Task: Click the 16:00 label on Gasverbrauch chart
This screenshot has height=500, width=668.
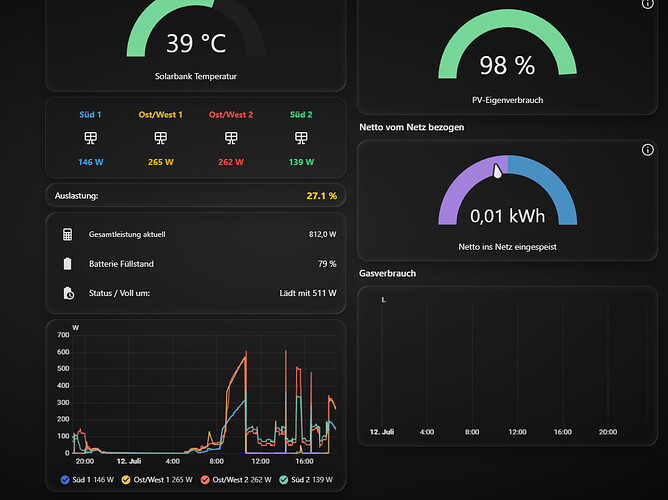Action: 562,432
